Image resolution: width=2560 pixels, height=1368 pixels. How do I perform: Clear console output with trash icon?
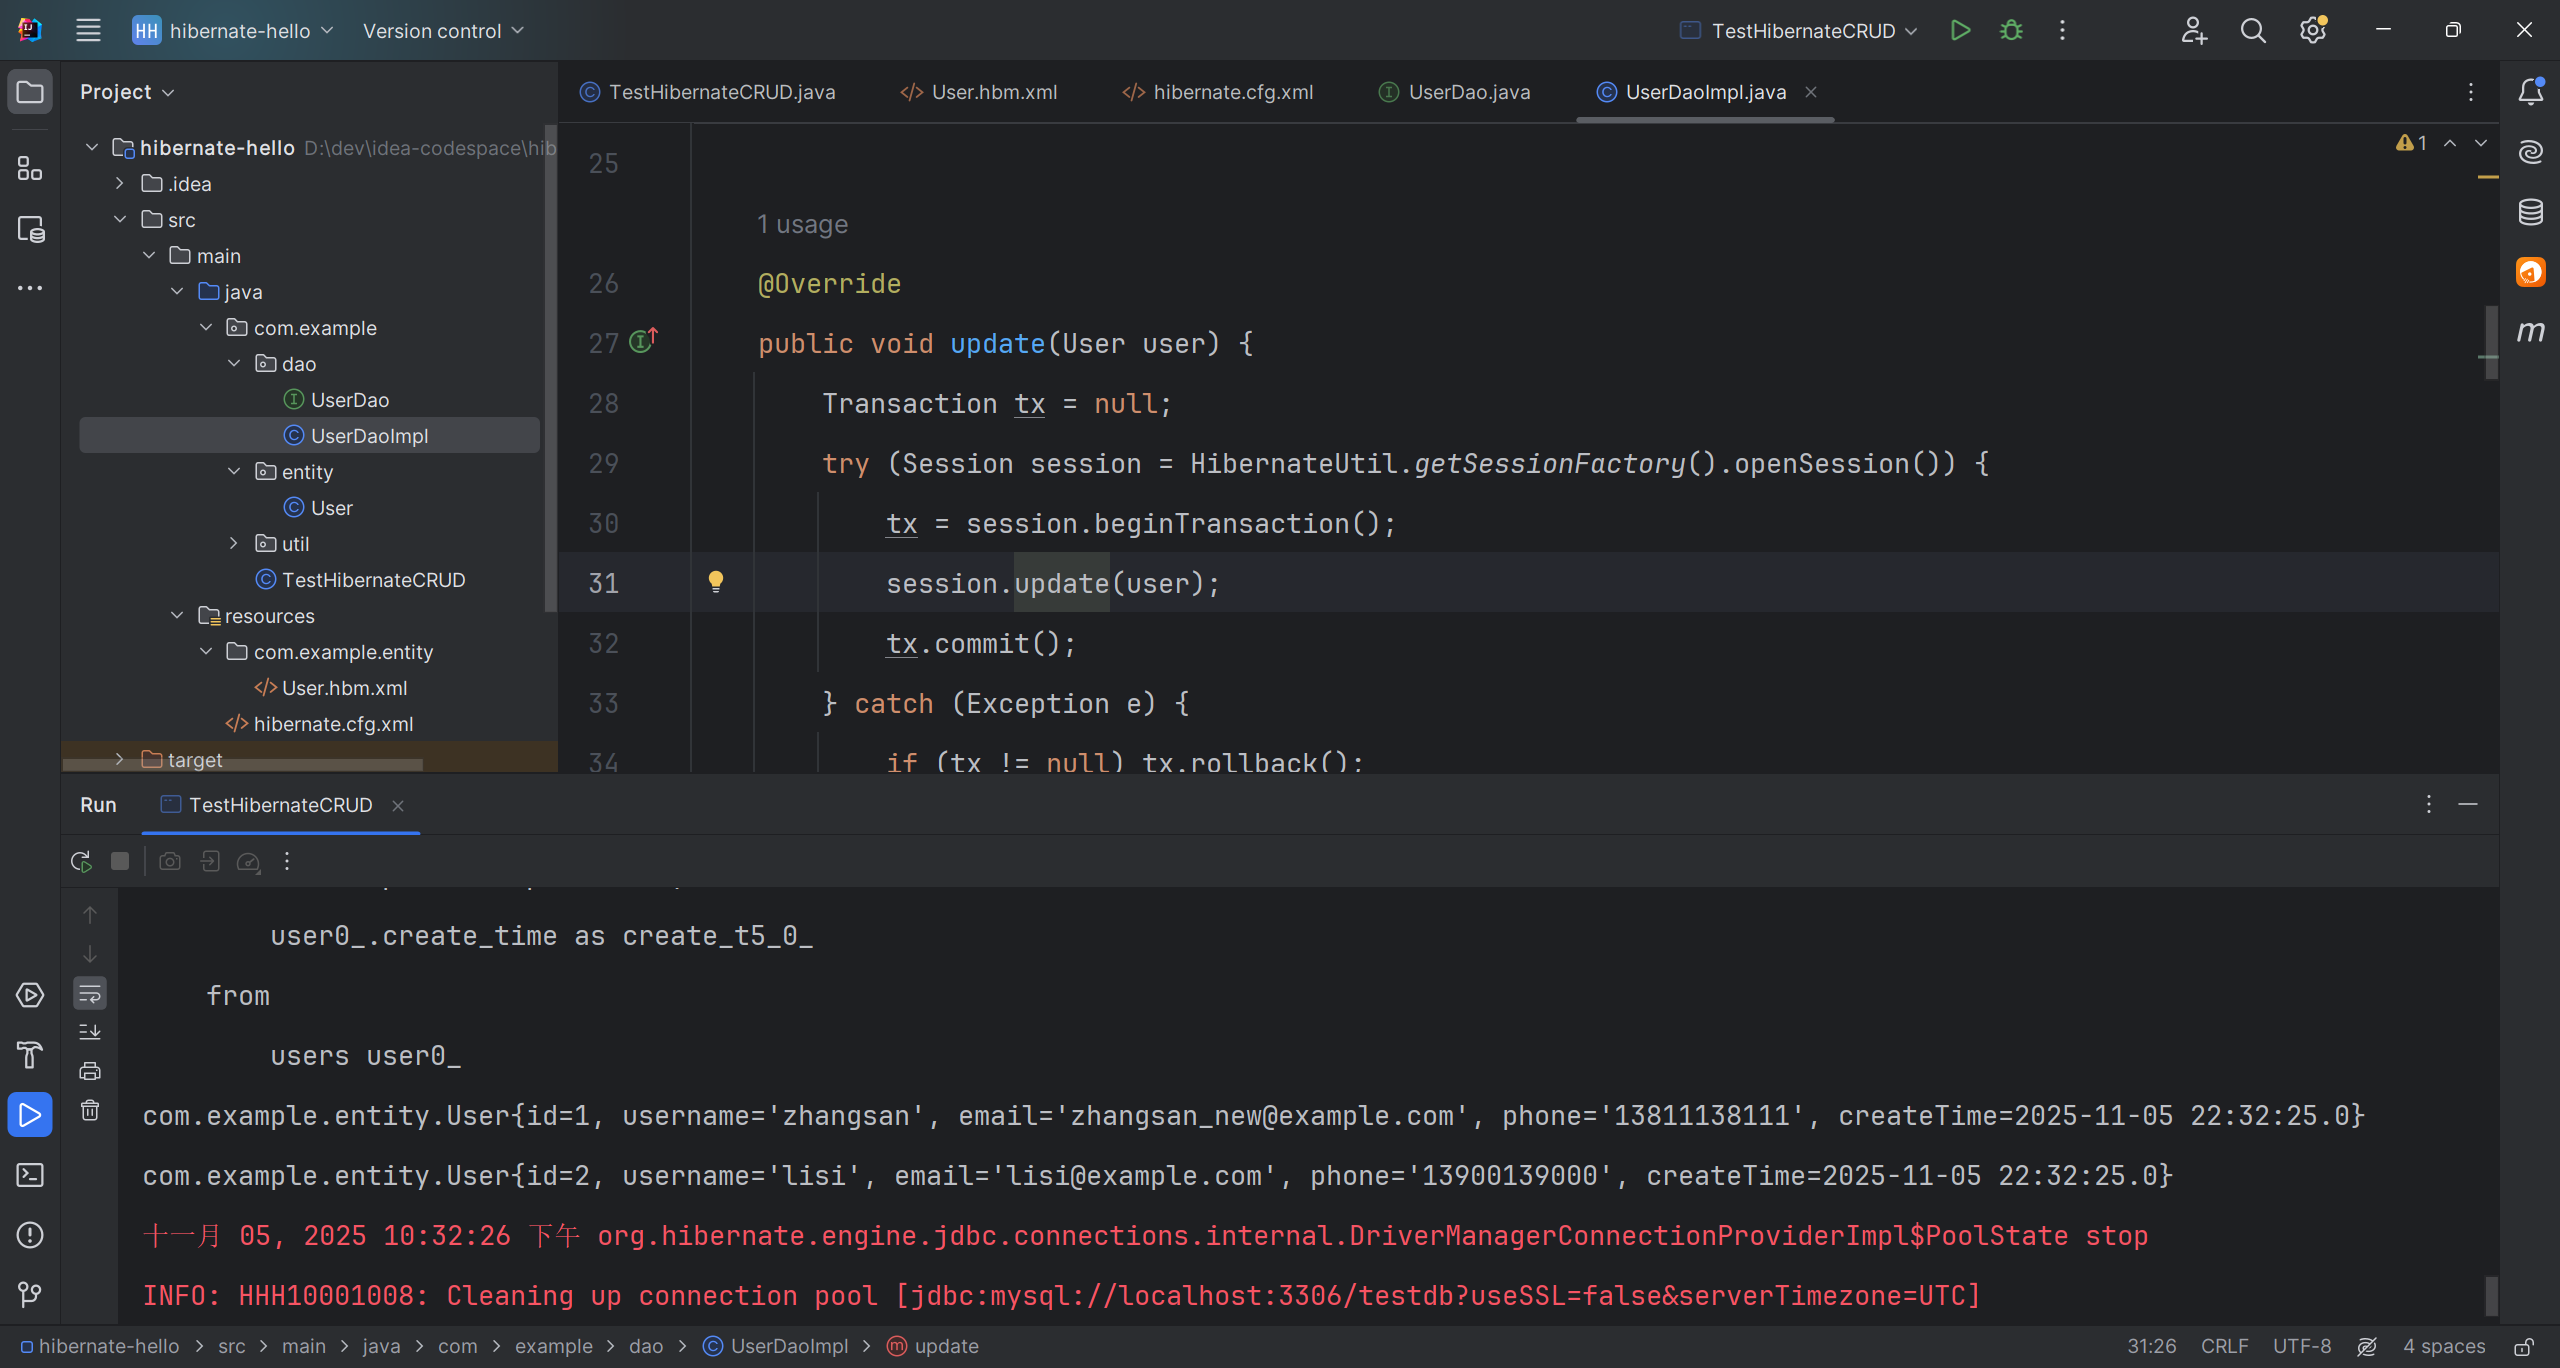coord(90,1110)
